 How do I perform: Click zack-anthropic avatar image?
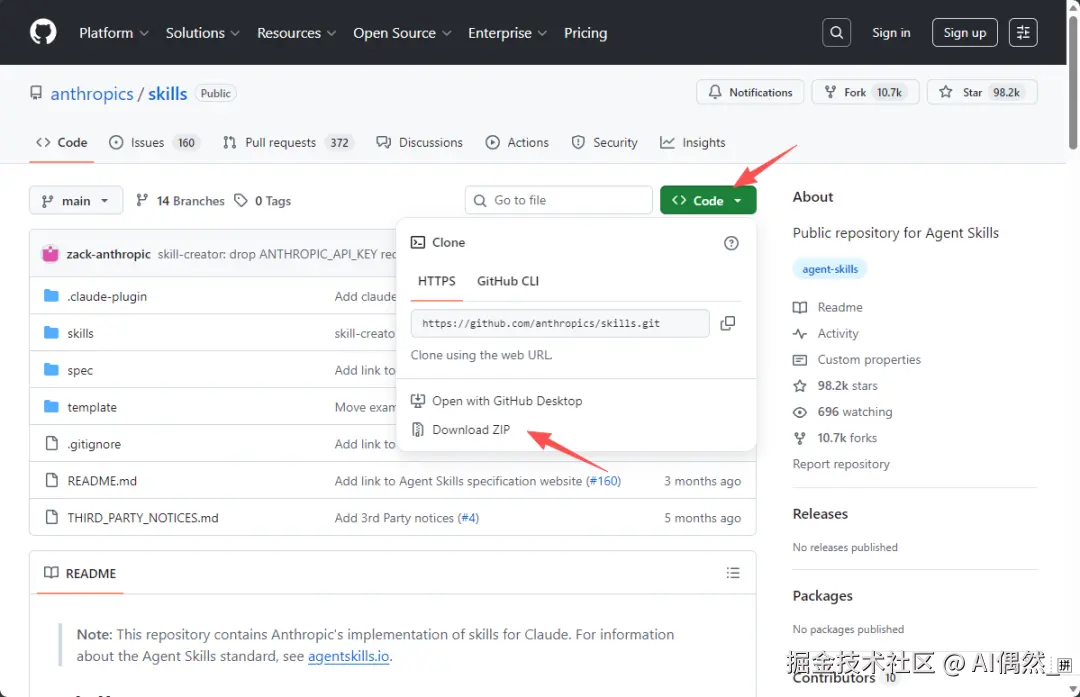click(50, 253)
